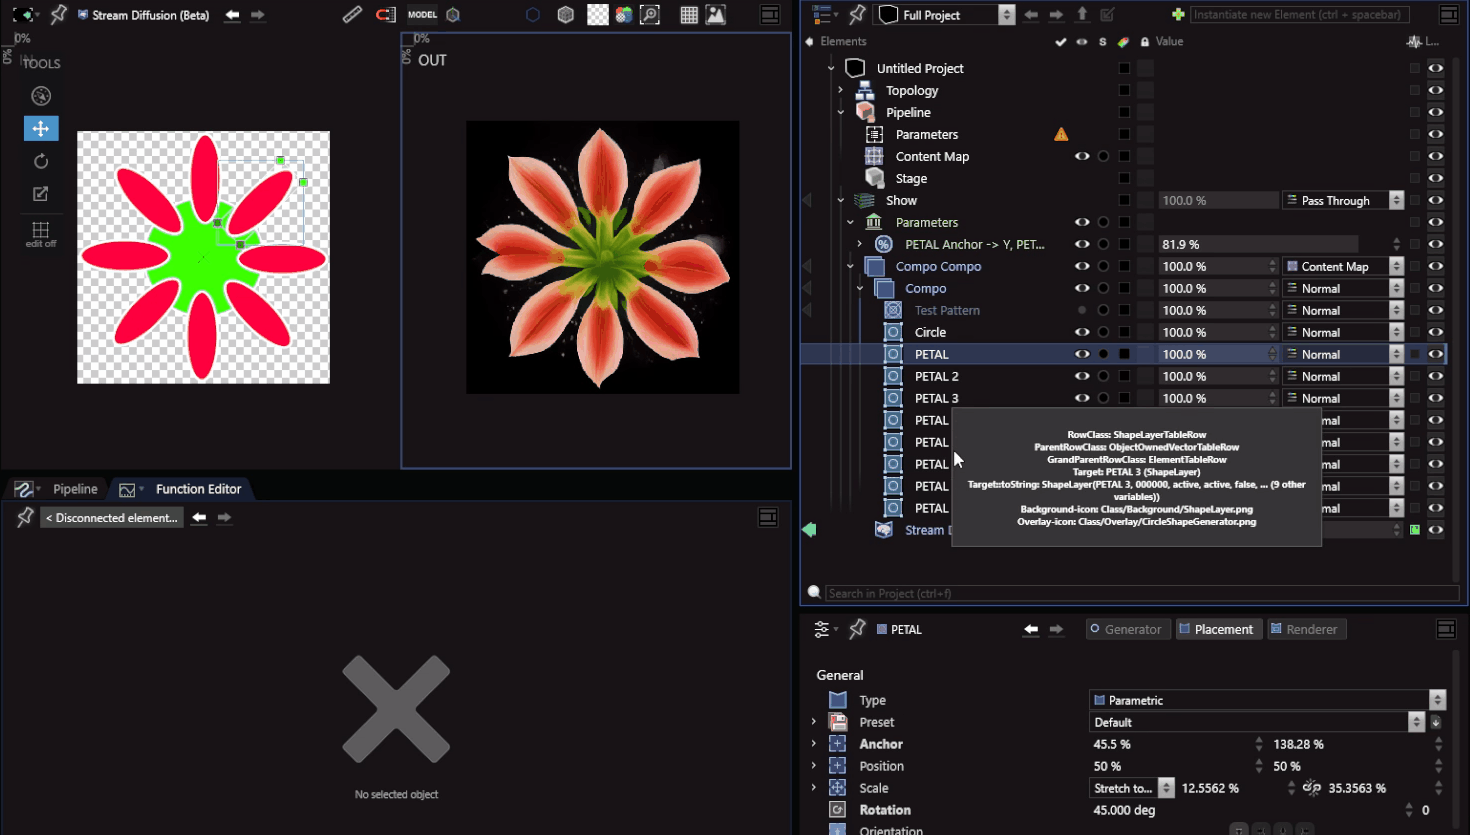The width and height of the screenshot is (1470, 835).
Task: Click the Generator tab button
Action: pos(1126,629)
